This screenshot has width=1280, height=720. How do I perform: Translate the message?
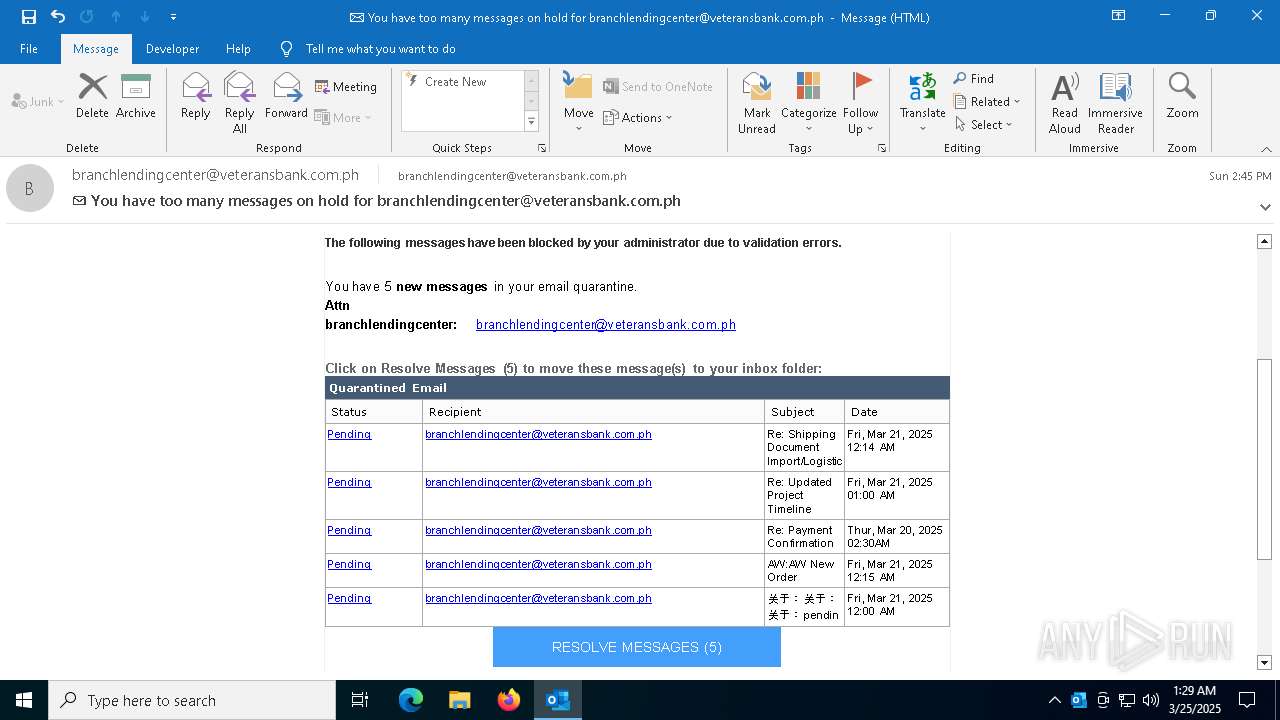[923, 103]
